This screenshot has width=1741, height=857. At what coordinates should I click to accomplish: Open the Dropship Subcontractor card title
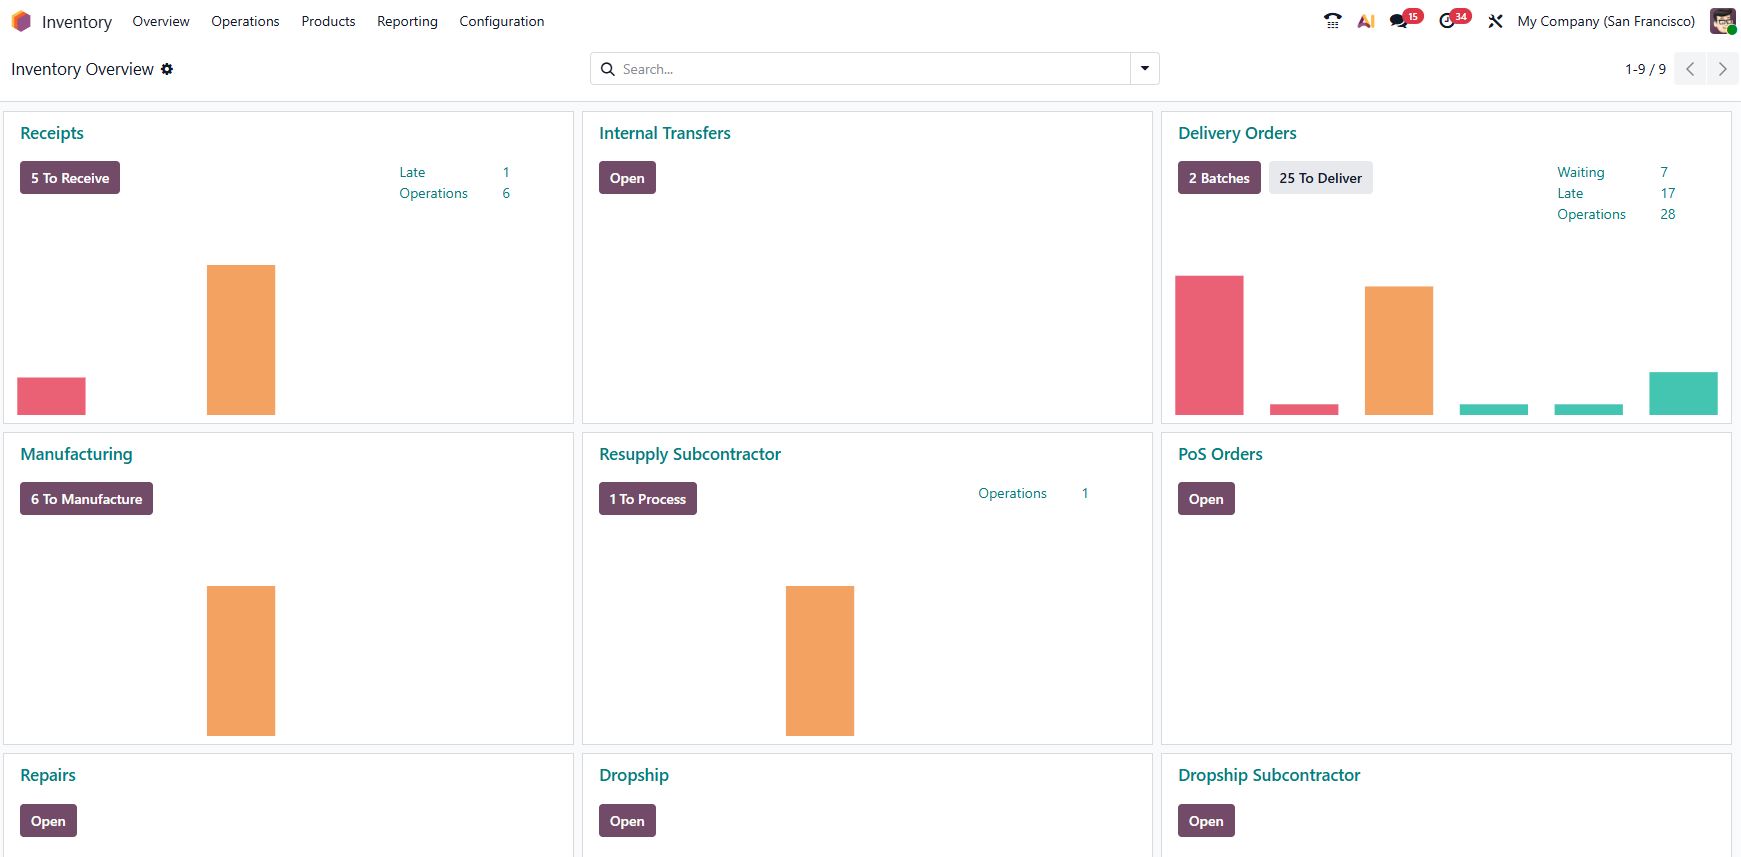(x=1269, y=775)
